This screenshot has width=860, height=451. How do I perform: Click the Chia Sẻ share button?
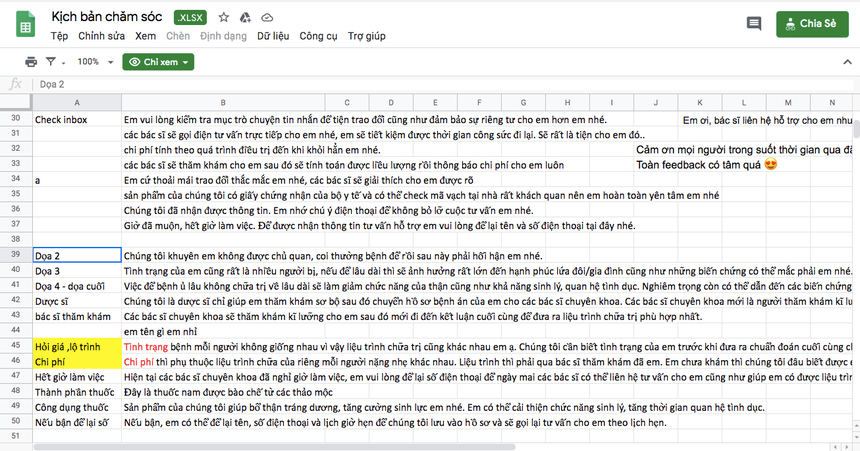(813, 24)
